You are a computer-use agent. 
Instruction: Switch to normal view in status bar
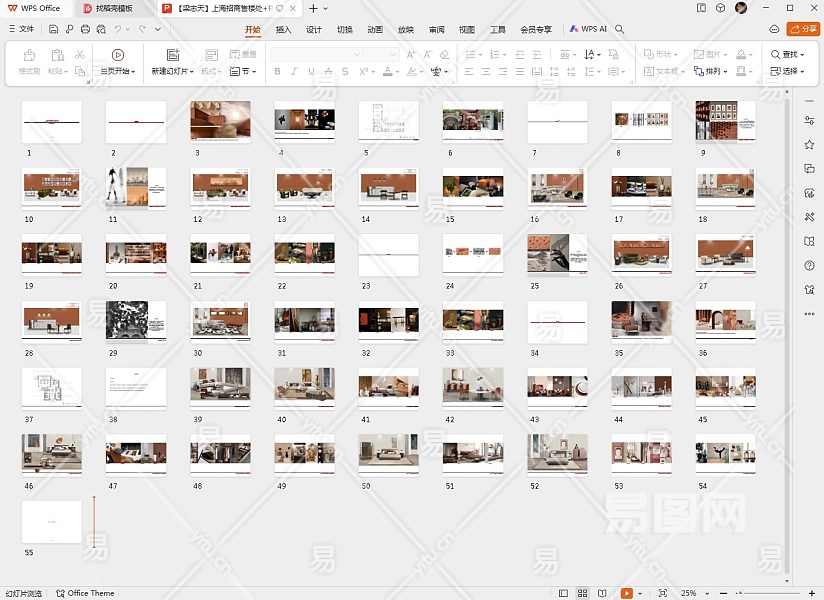coord(564,593)
